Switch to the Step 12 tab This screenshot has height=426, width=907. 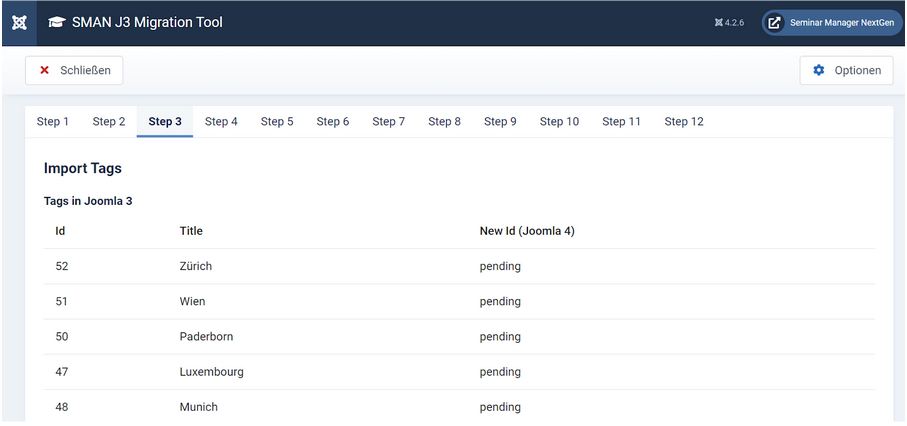coord(684,122)
